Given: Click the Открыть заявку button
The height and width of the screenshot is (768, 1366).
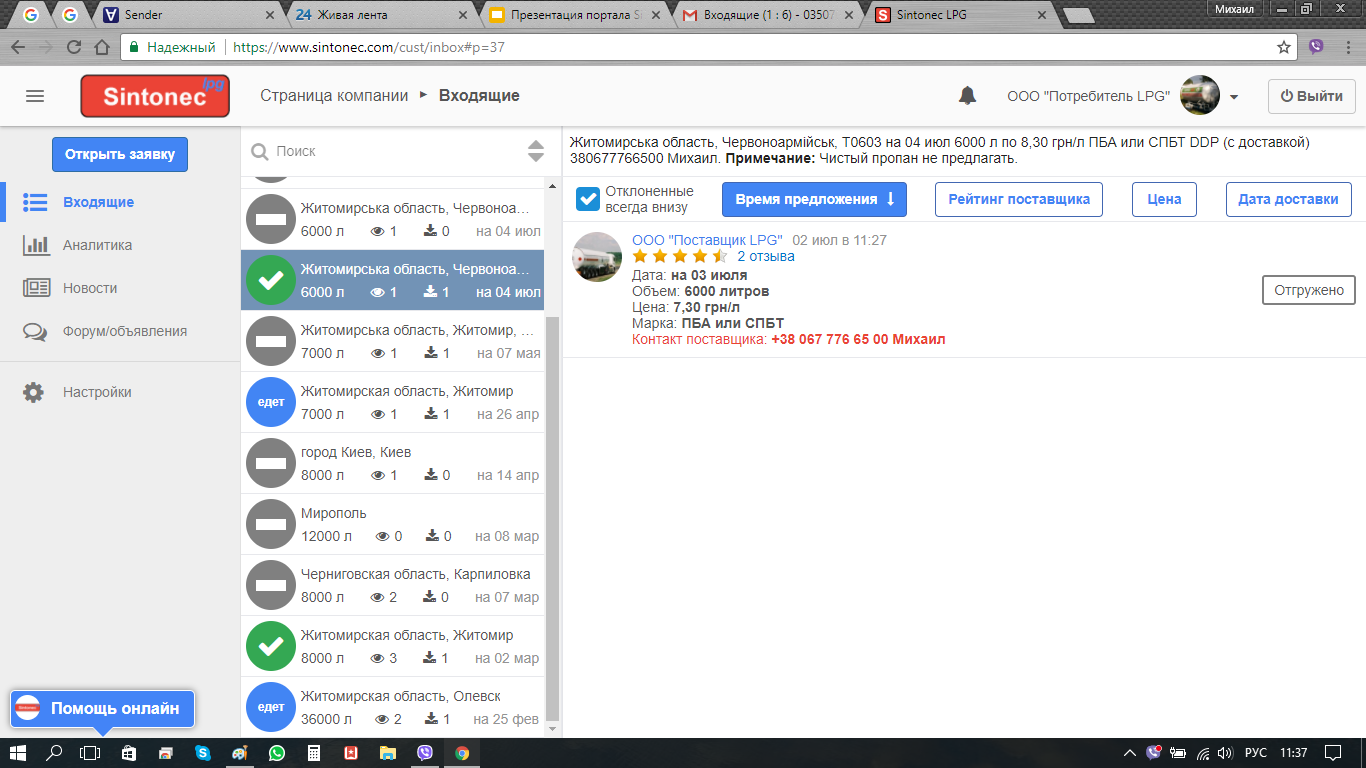Looking at the screenshot, I should coord(120,154).
